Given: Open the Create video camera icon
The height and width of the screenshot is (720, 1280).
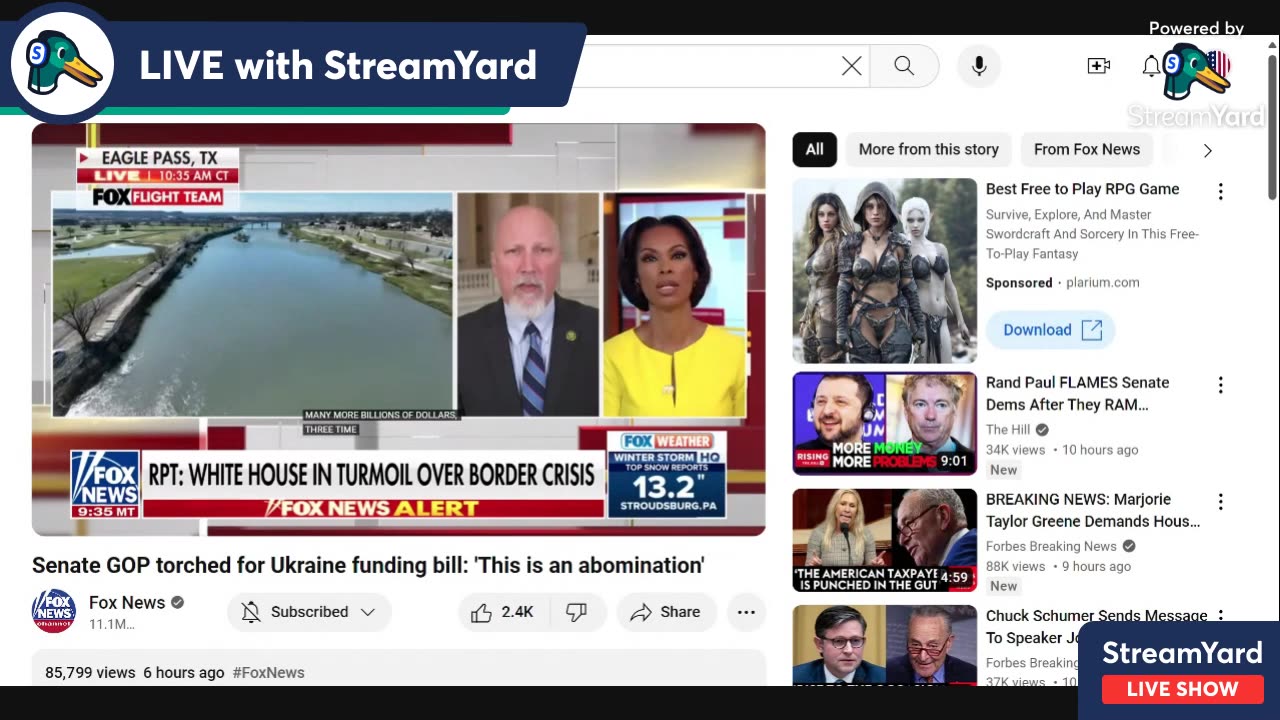Looking at the screenshot, I should point(1098,66).
